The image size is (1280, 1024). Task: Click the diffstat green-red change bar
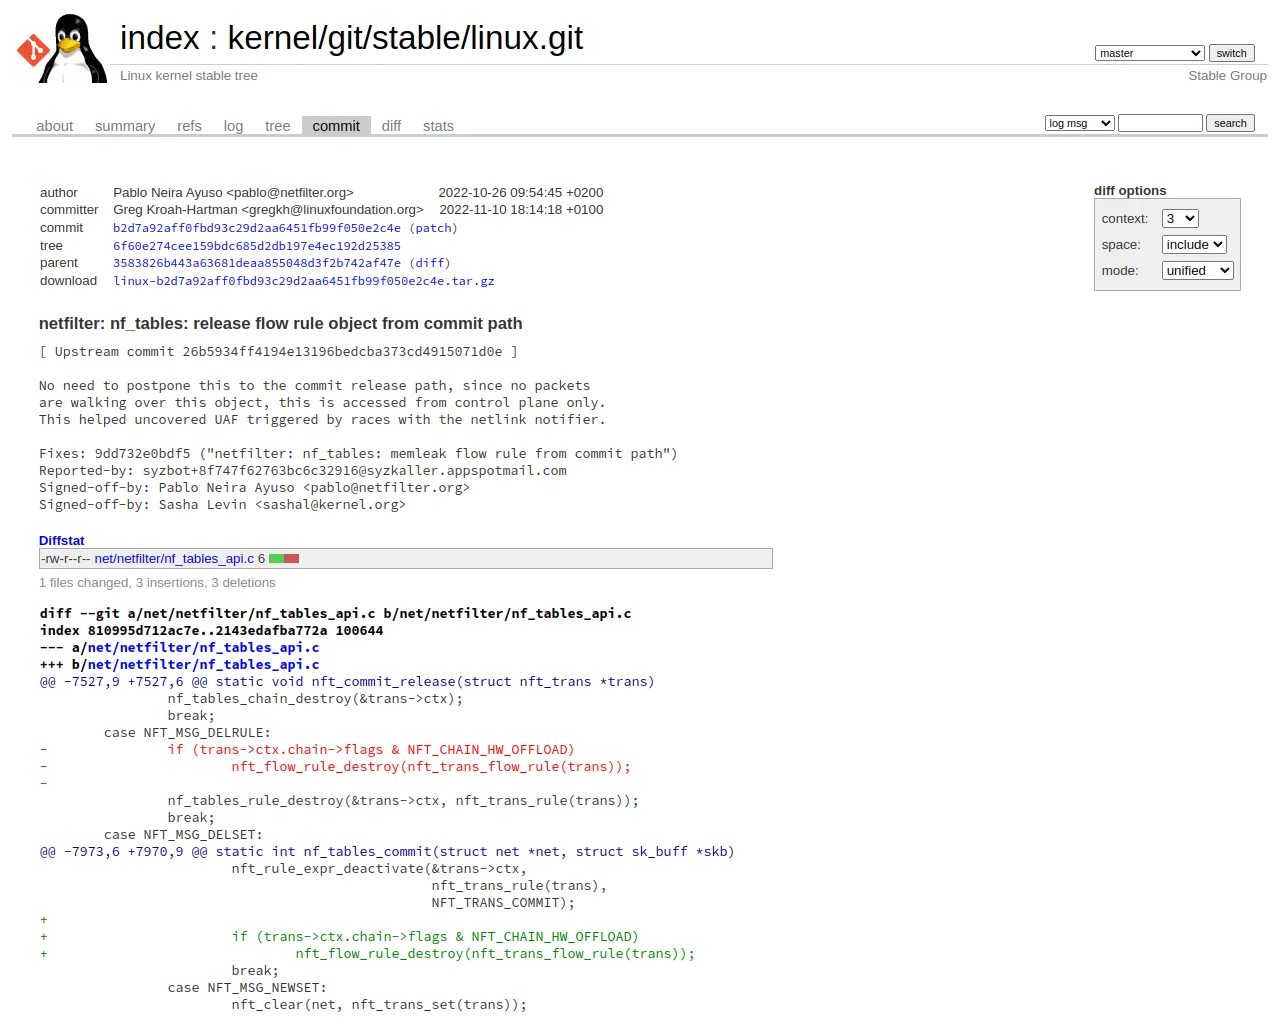pyautogui.click(x=284, y=559)
